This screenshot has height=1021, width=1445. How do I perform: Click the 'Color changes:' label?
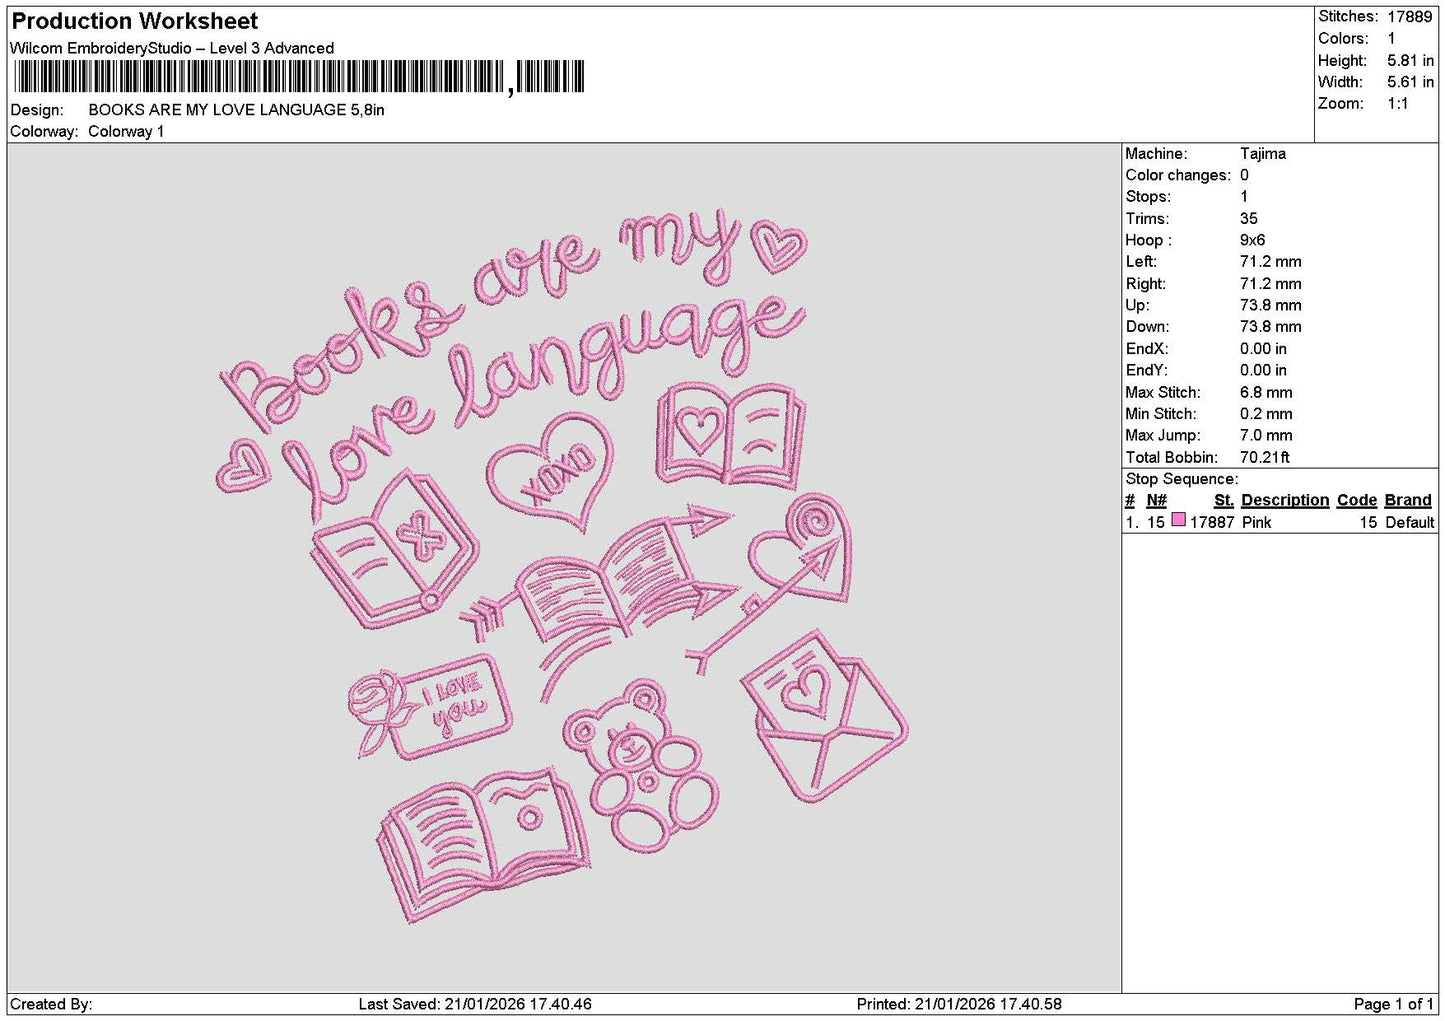pos(1178,176)
